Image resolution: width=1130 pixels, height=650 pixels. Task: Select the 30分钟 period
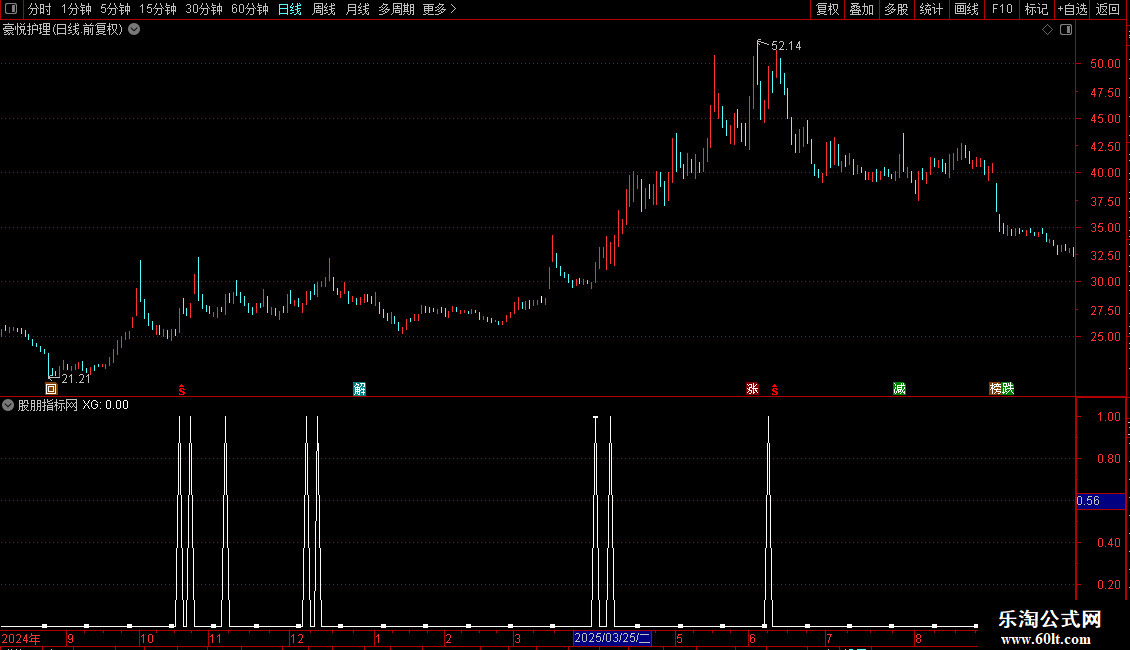[x=204, y=9]
